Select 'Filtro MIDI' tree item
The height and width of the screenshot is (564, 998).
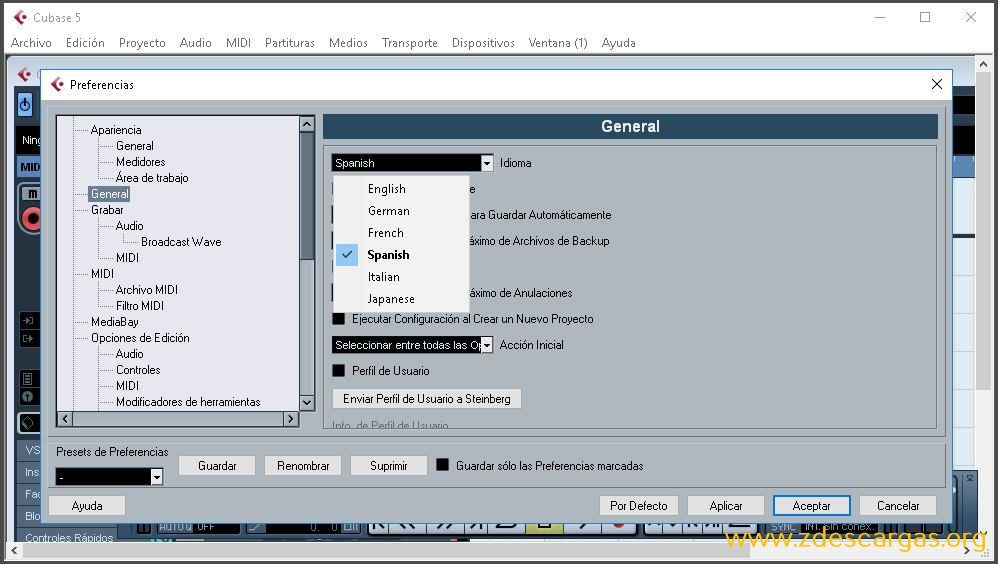[x=140, y=306]
